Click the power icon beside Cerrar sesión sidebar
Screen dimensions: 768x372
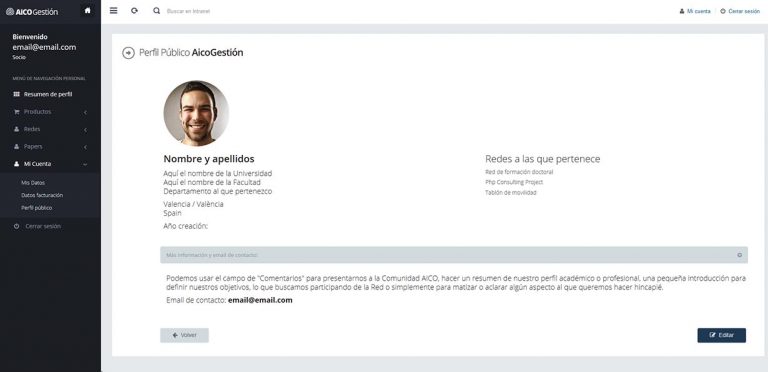[17, 227]
